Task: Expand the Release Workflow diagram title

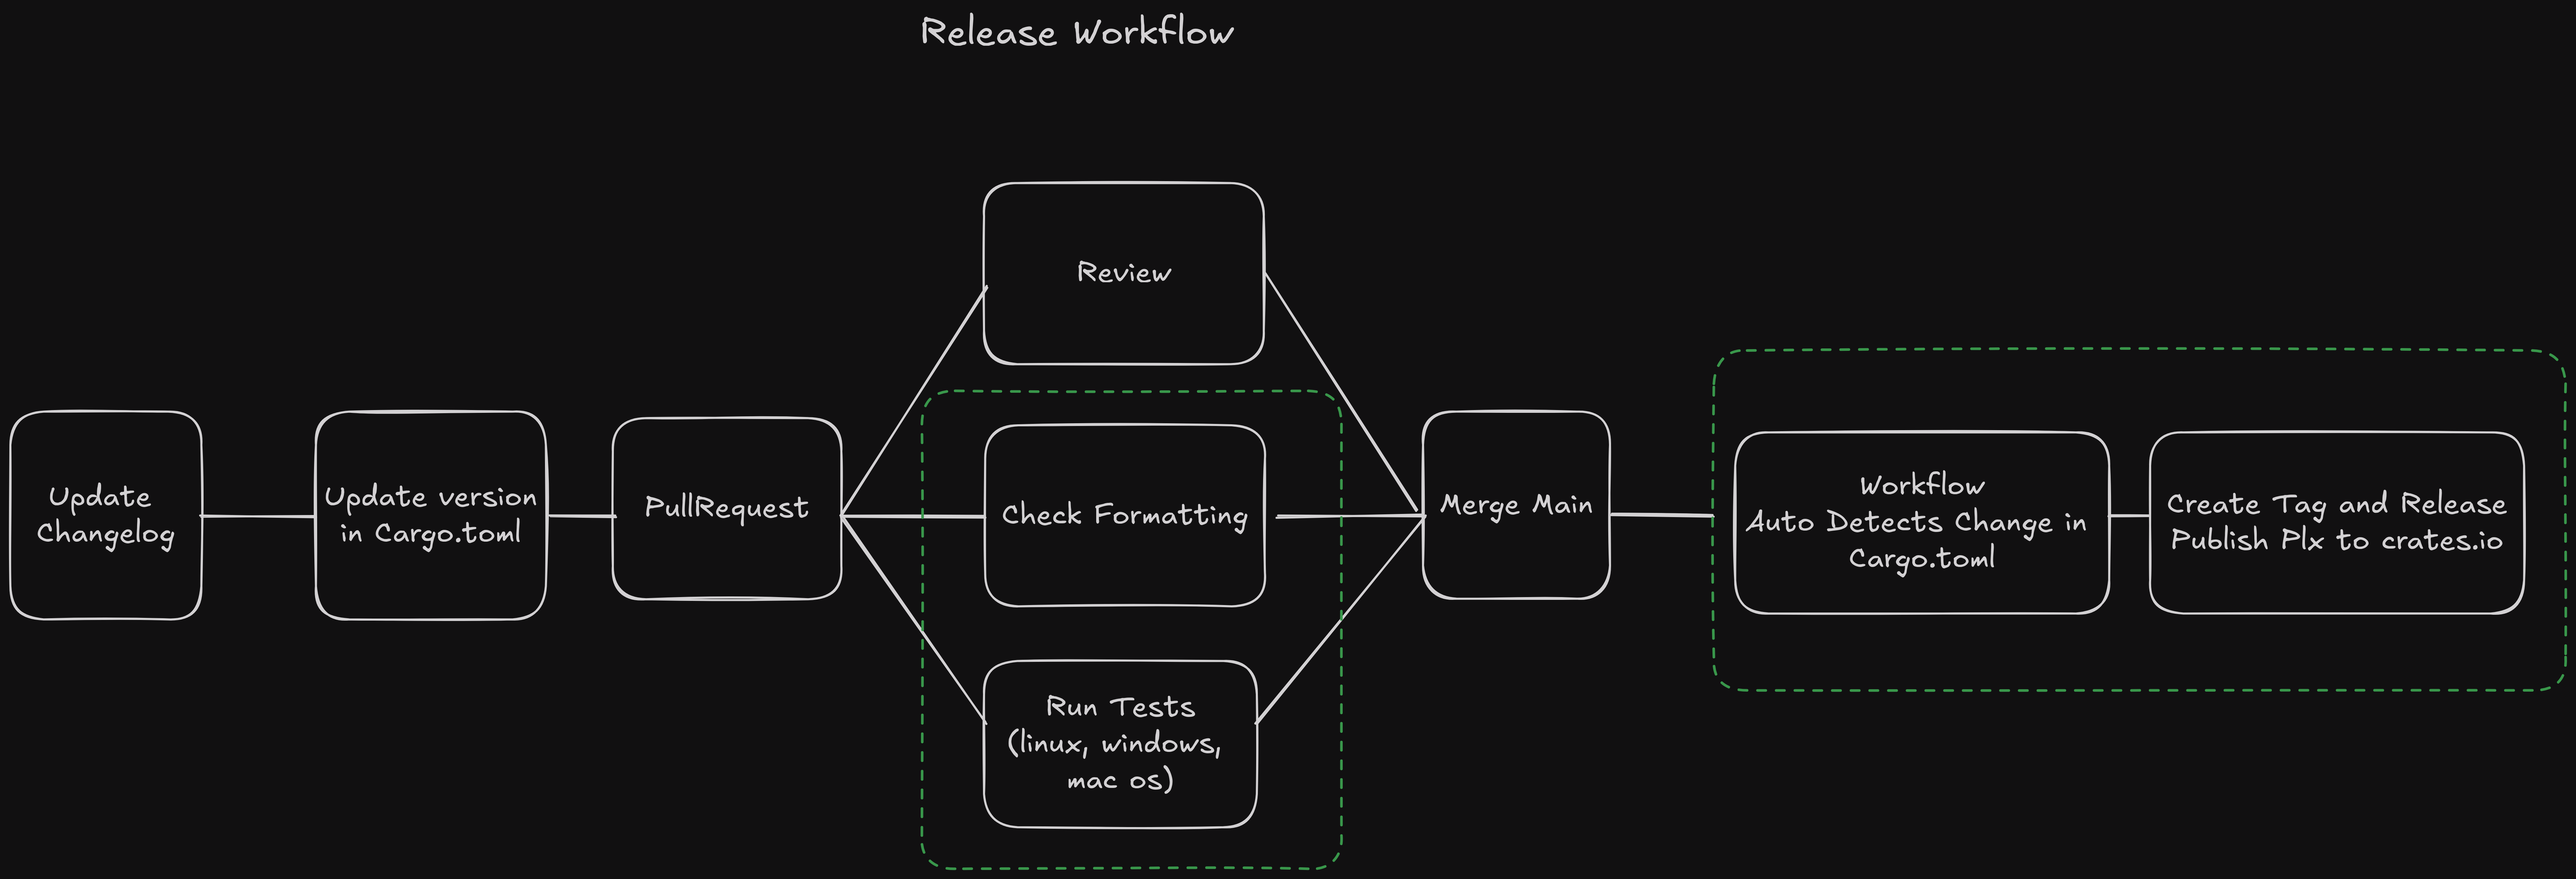Action: pyautogui.click(x=1066, y=36)
